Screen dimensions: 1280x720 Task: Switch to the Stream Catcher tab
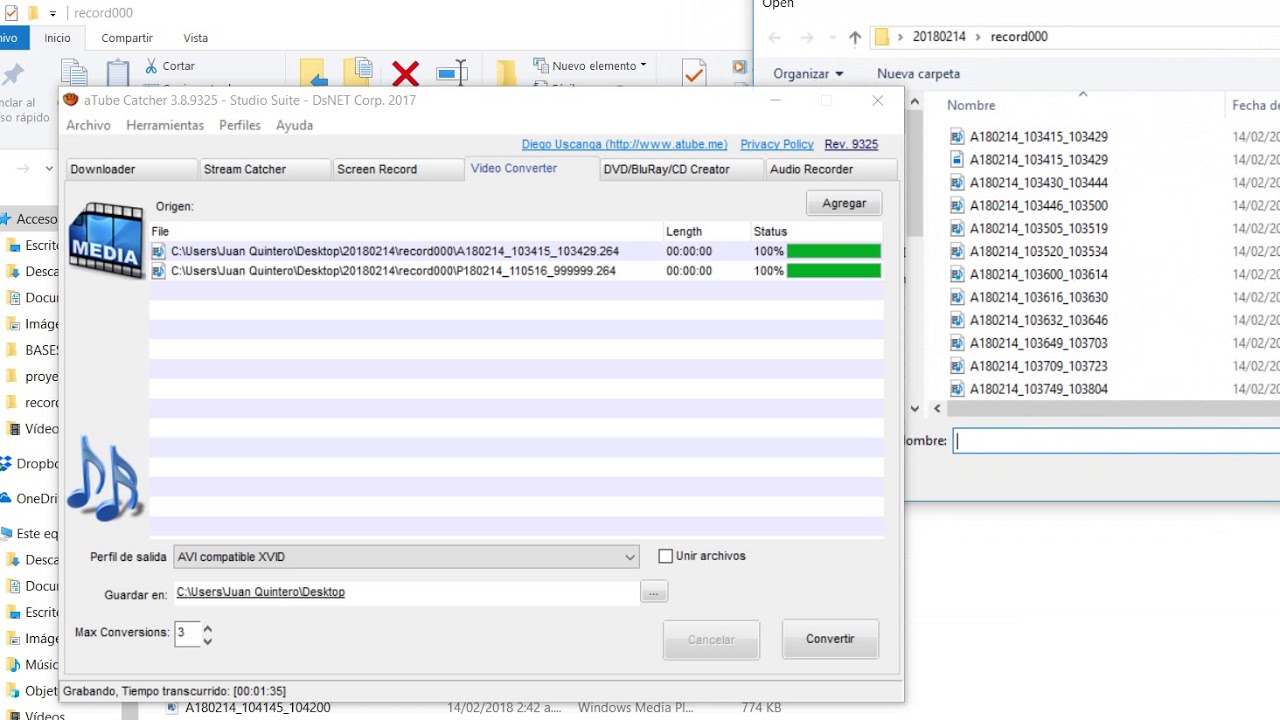265,170
